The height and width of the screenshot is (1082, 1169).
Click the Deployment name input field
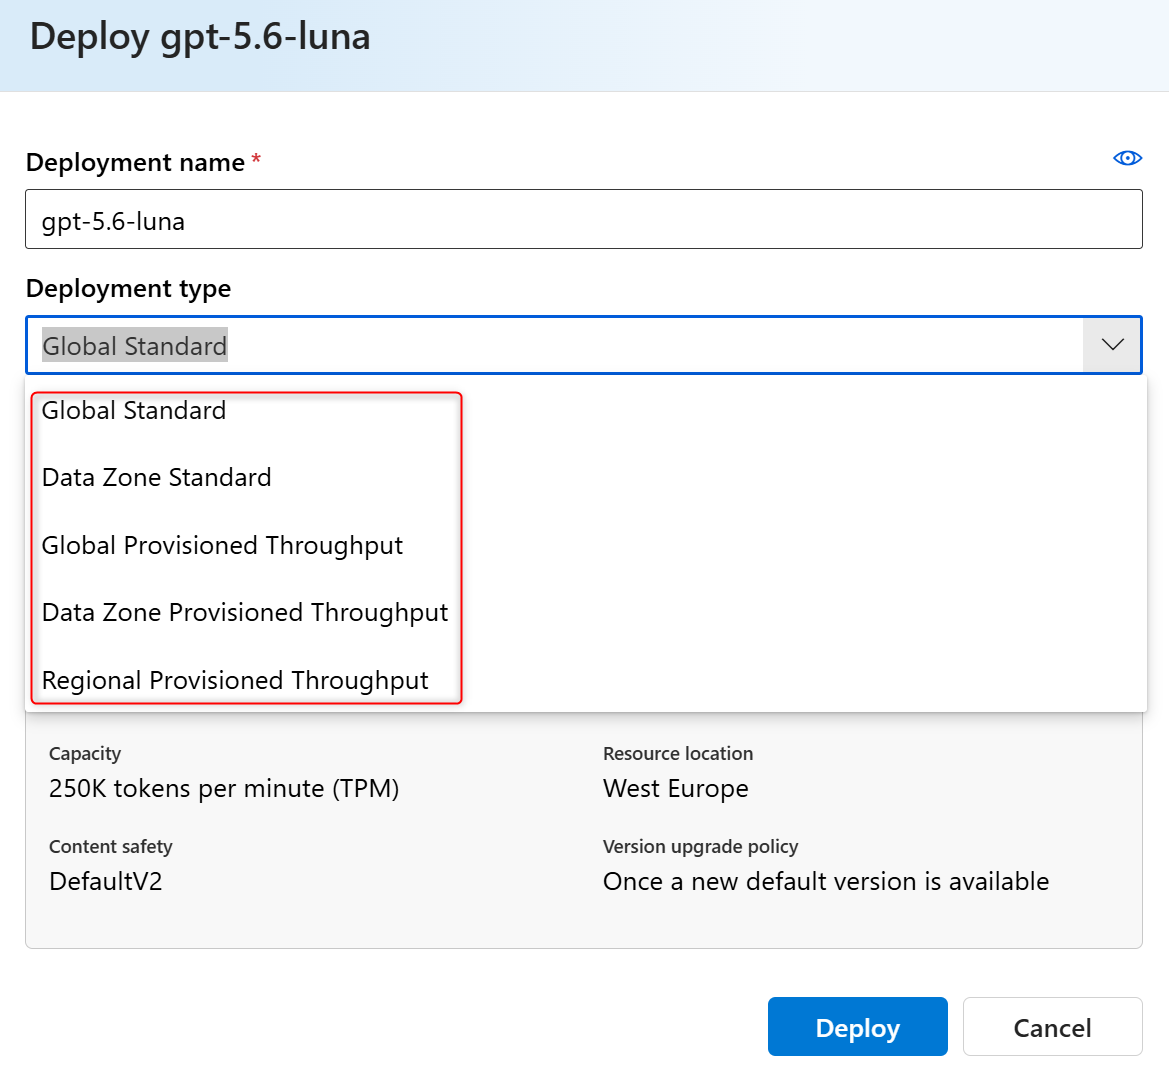point(584,219)
